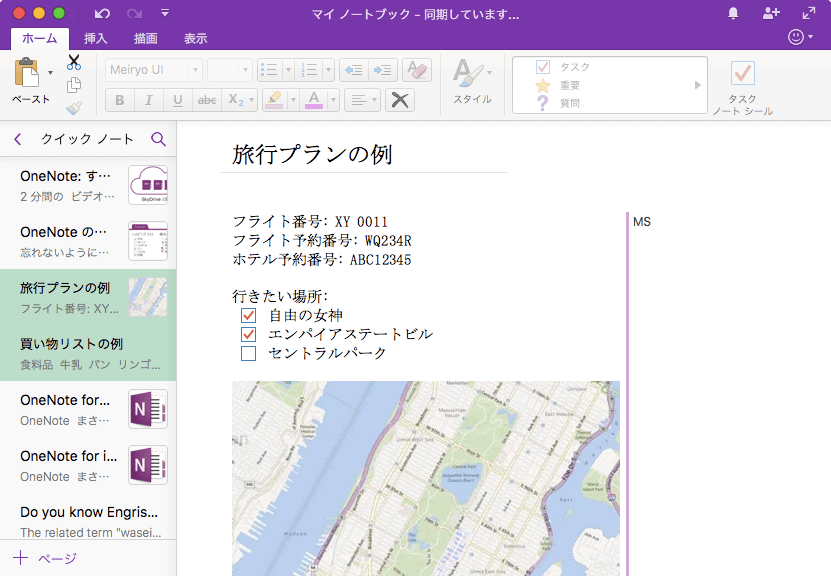Image resolution: width=831 pixels, height=576 pixels.
Task: Uncheck the 自由の女神 checkbox
Action: point(249,316)
